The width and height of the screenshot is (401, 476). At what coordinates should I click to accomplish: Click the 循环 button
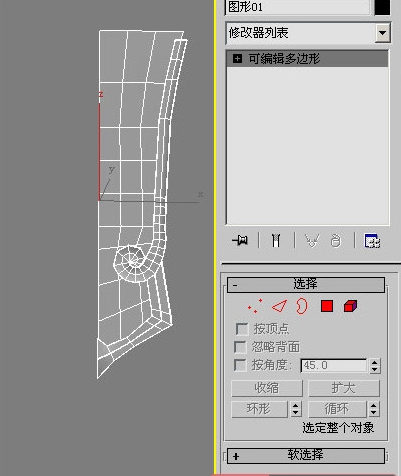pyautogui.click(x=337, y=409)
